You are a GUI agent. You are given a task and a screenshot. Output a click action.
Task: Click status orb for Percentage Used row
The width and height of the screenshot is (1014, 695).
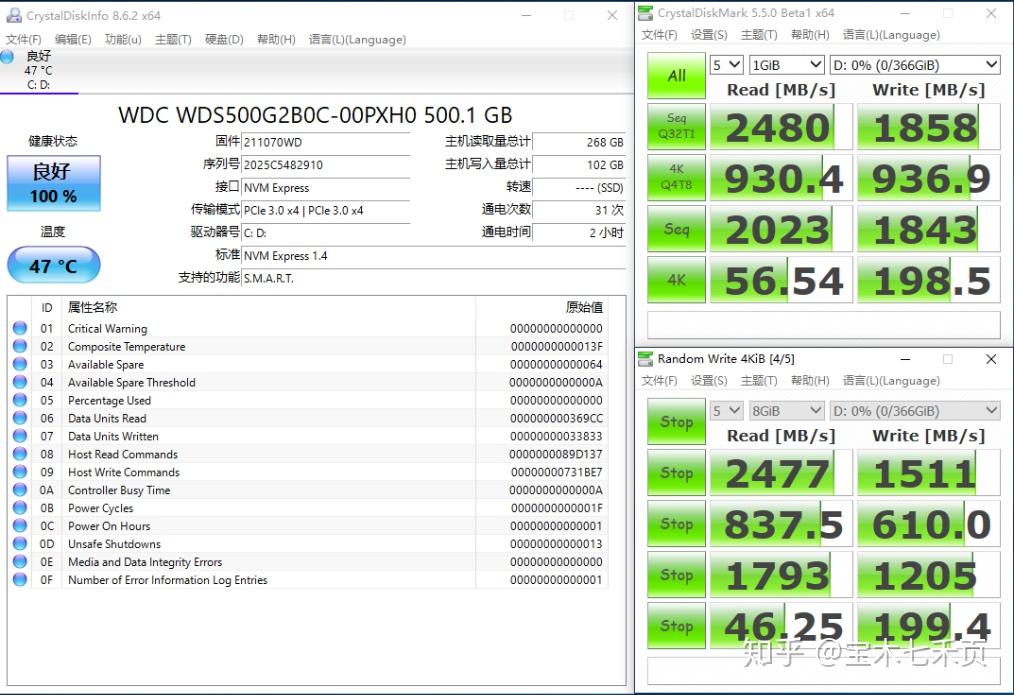20,400
